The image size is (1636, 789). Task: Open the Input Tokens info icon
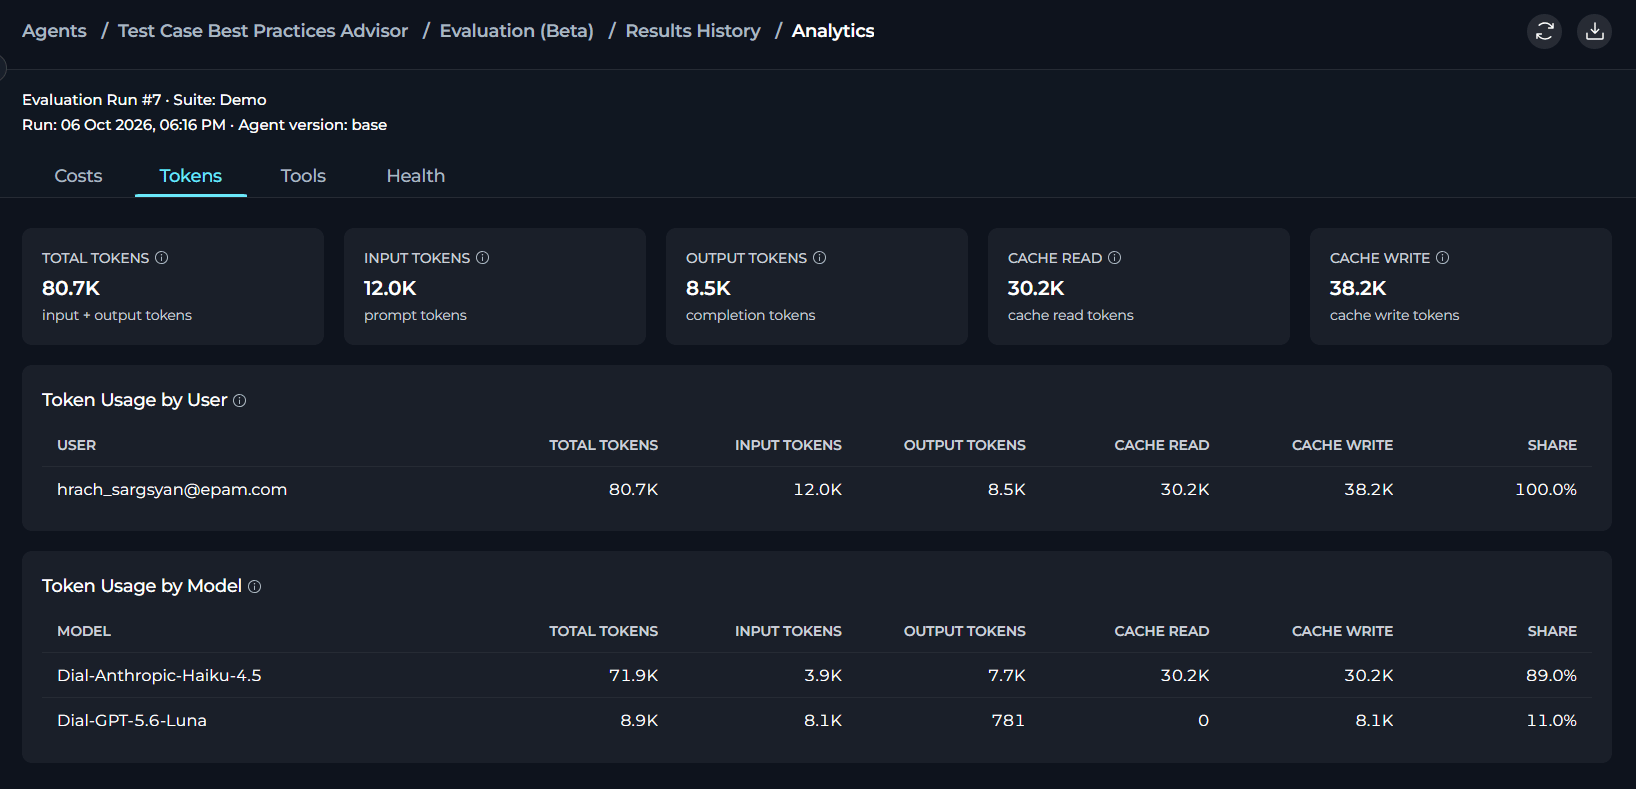tap(482, 258)
